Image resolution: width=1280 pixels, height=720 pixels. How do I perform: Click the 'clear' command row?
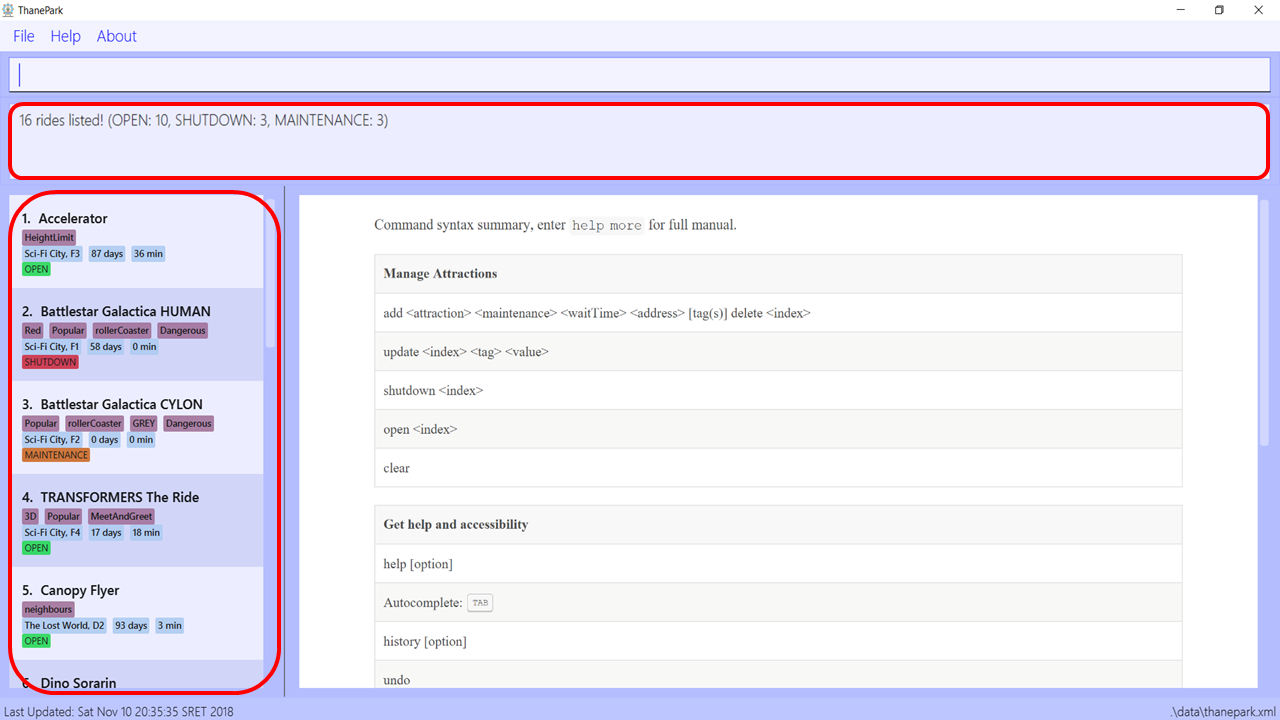point(778,468)
